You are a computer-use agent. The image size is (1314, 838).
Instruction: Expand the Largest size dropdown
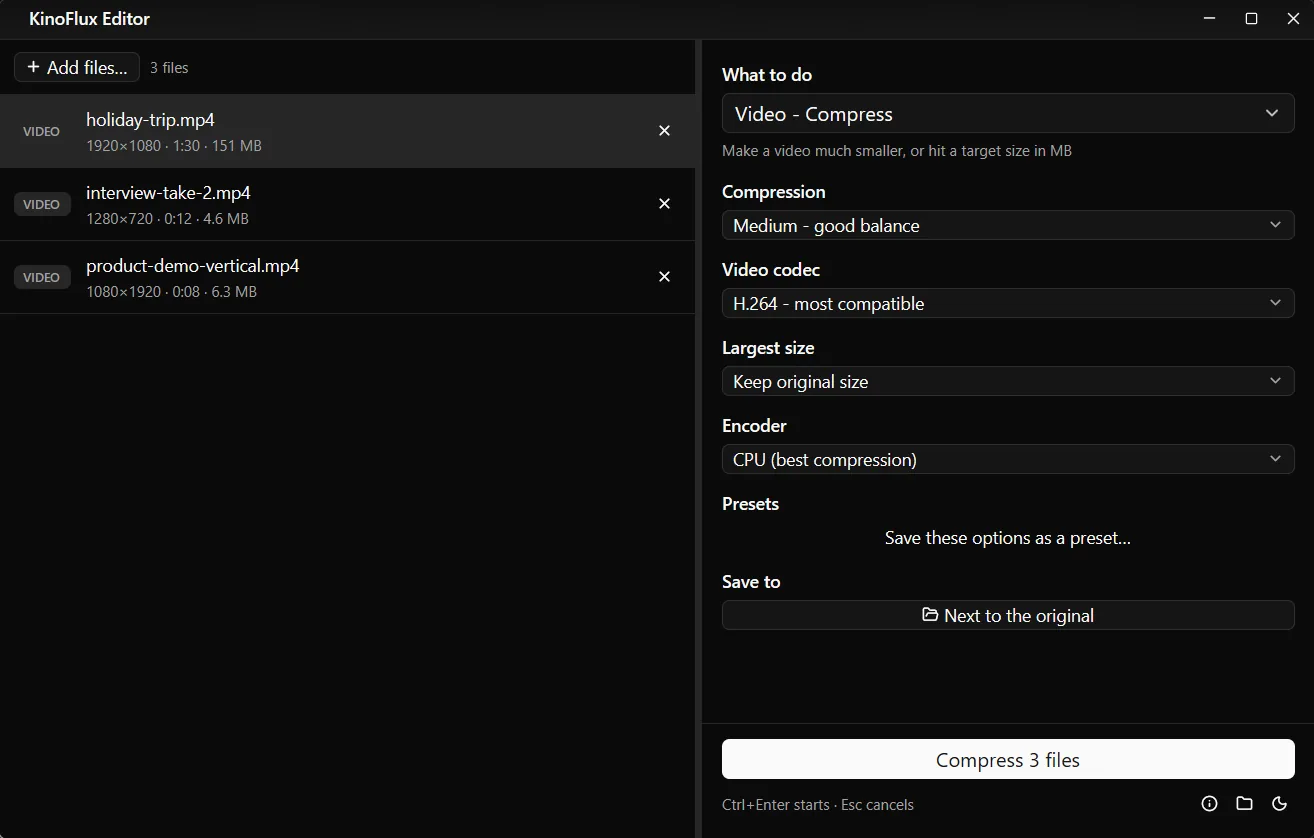(1008, 381)
